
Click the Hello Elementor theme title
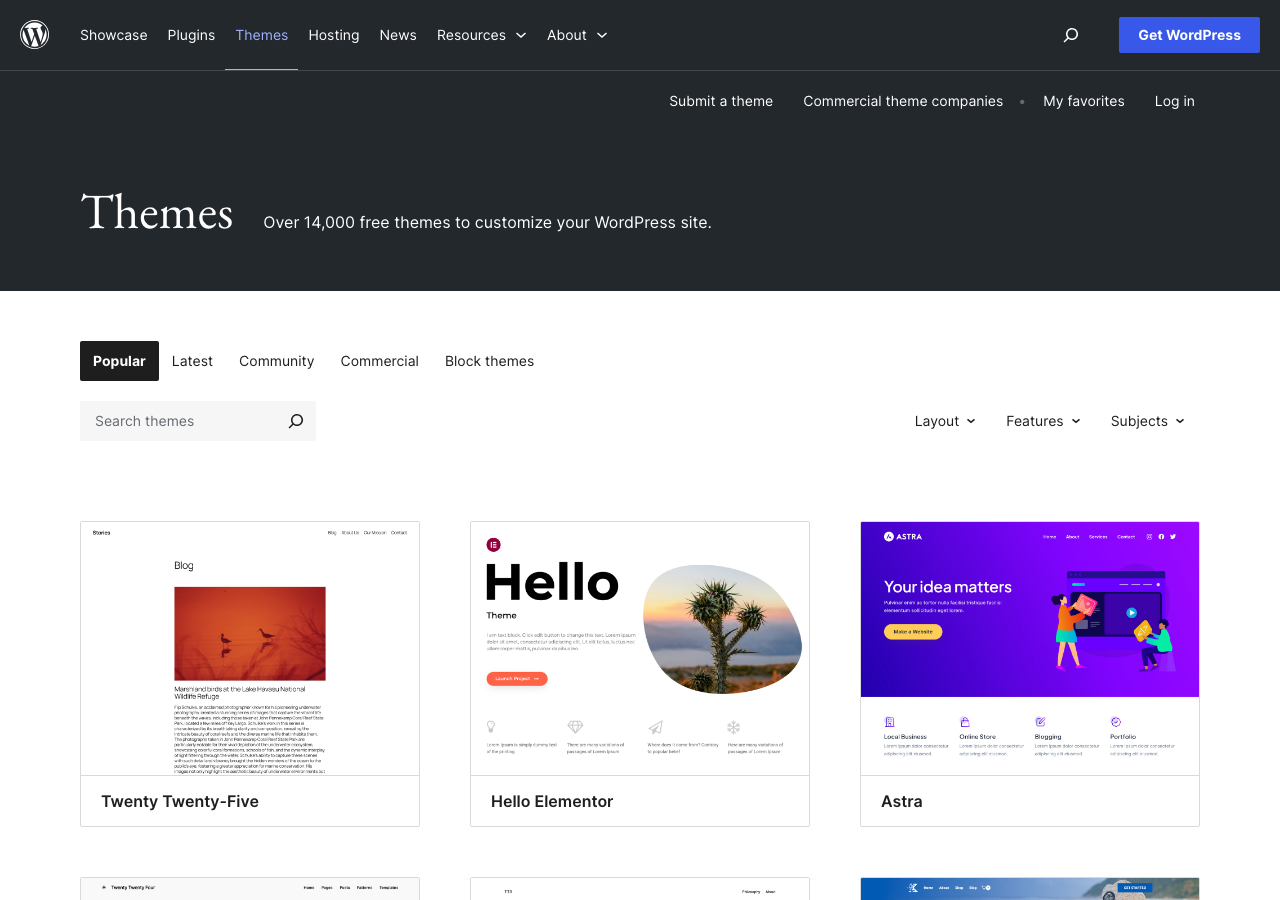coord(552,801)
